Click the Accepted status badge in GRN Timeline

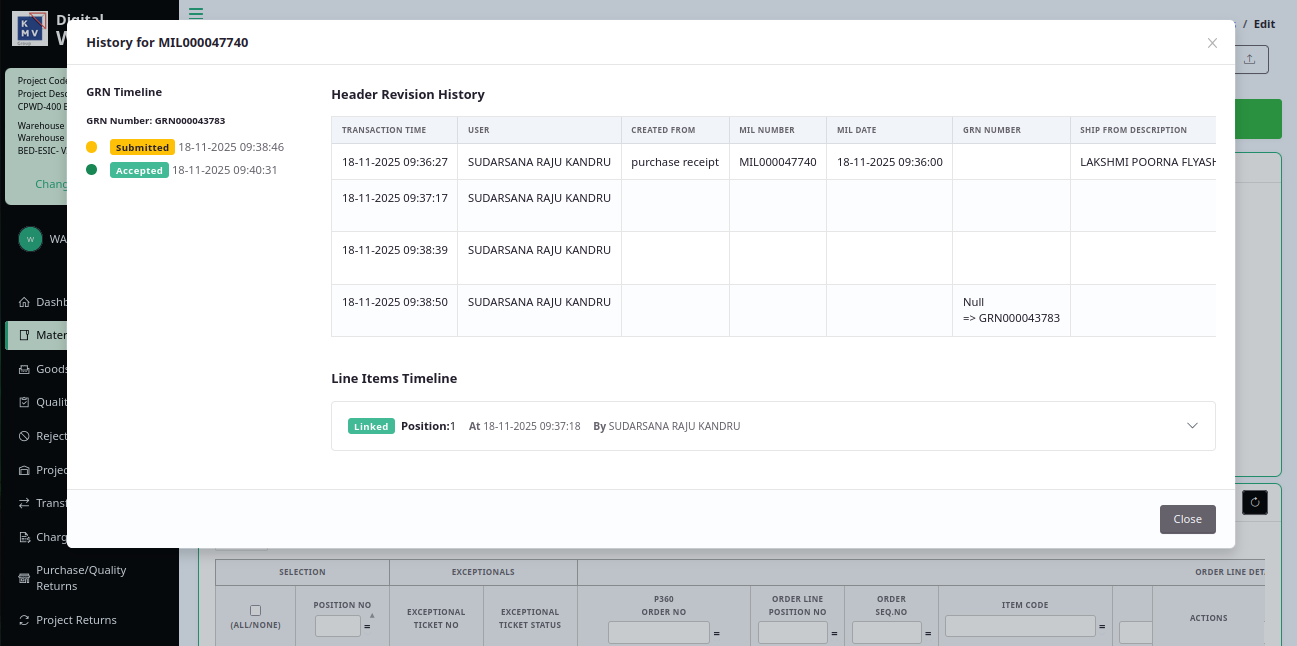point(139,170)
